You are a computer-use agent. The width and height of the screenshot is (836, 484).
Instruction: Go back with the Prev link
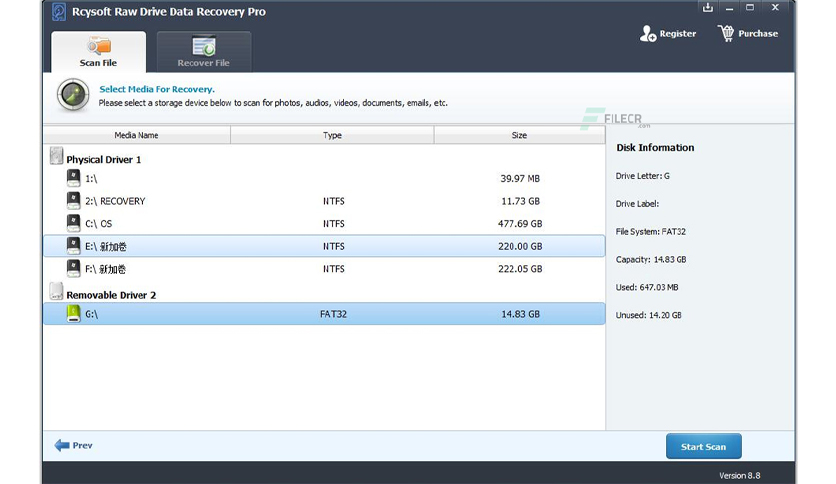point(82,445)
